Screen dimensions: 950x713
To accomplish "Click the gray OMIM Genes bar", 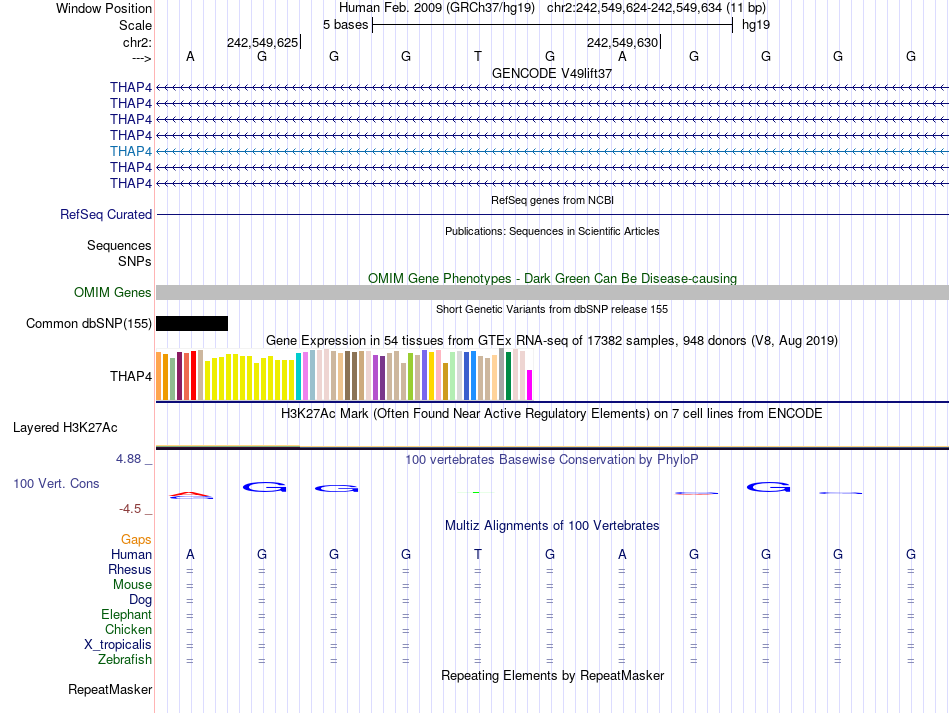I will click(x=552, y=293).
